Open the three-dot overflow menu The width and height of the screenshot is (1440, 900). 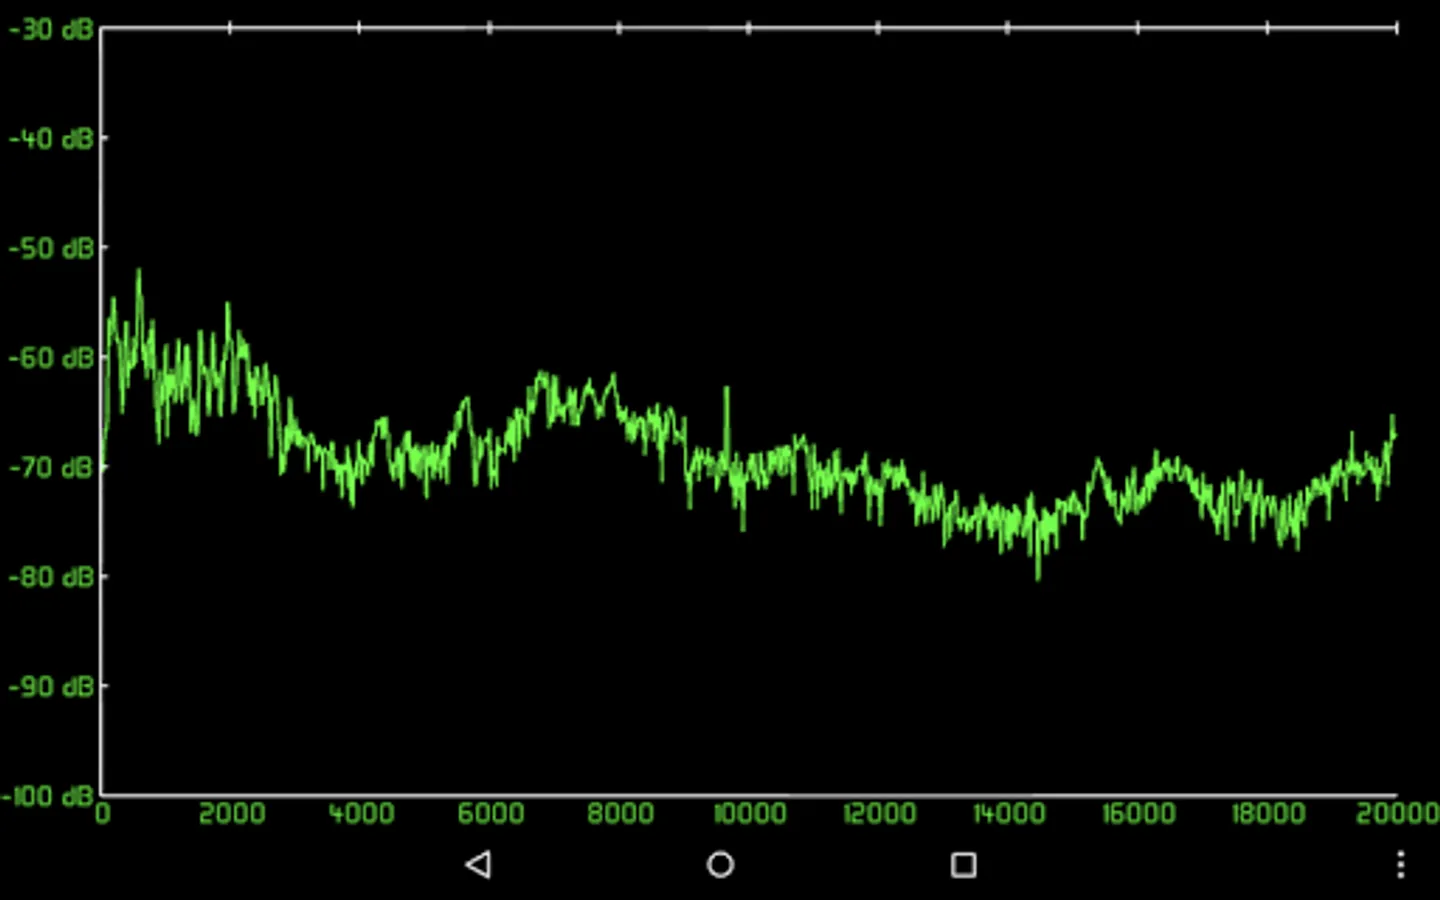click(x=1400, y=864)
